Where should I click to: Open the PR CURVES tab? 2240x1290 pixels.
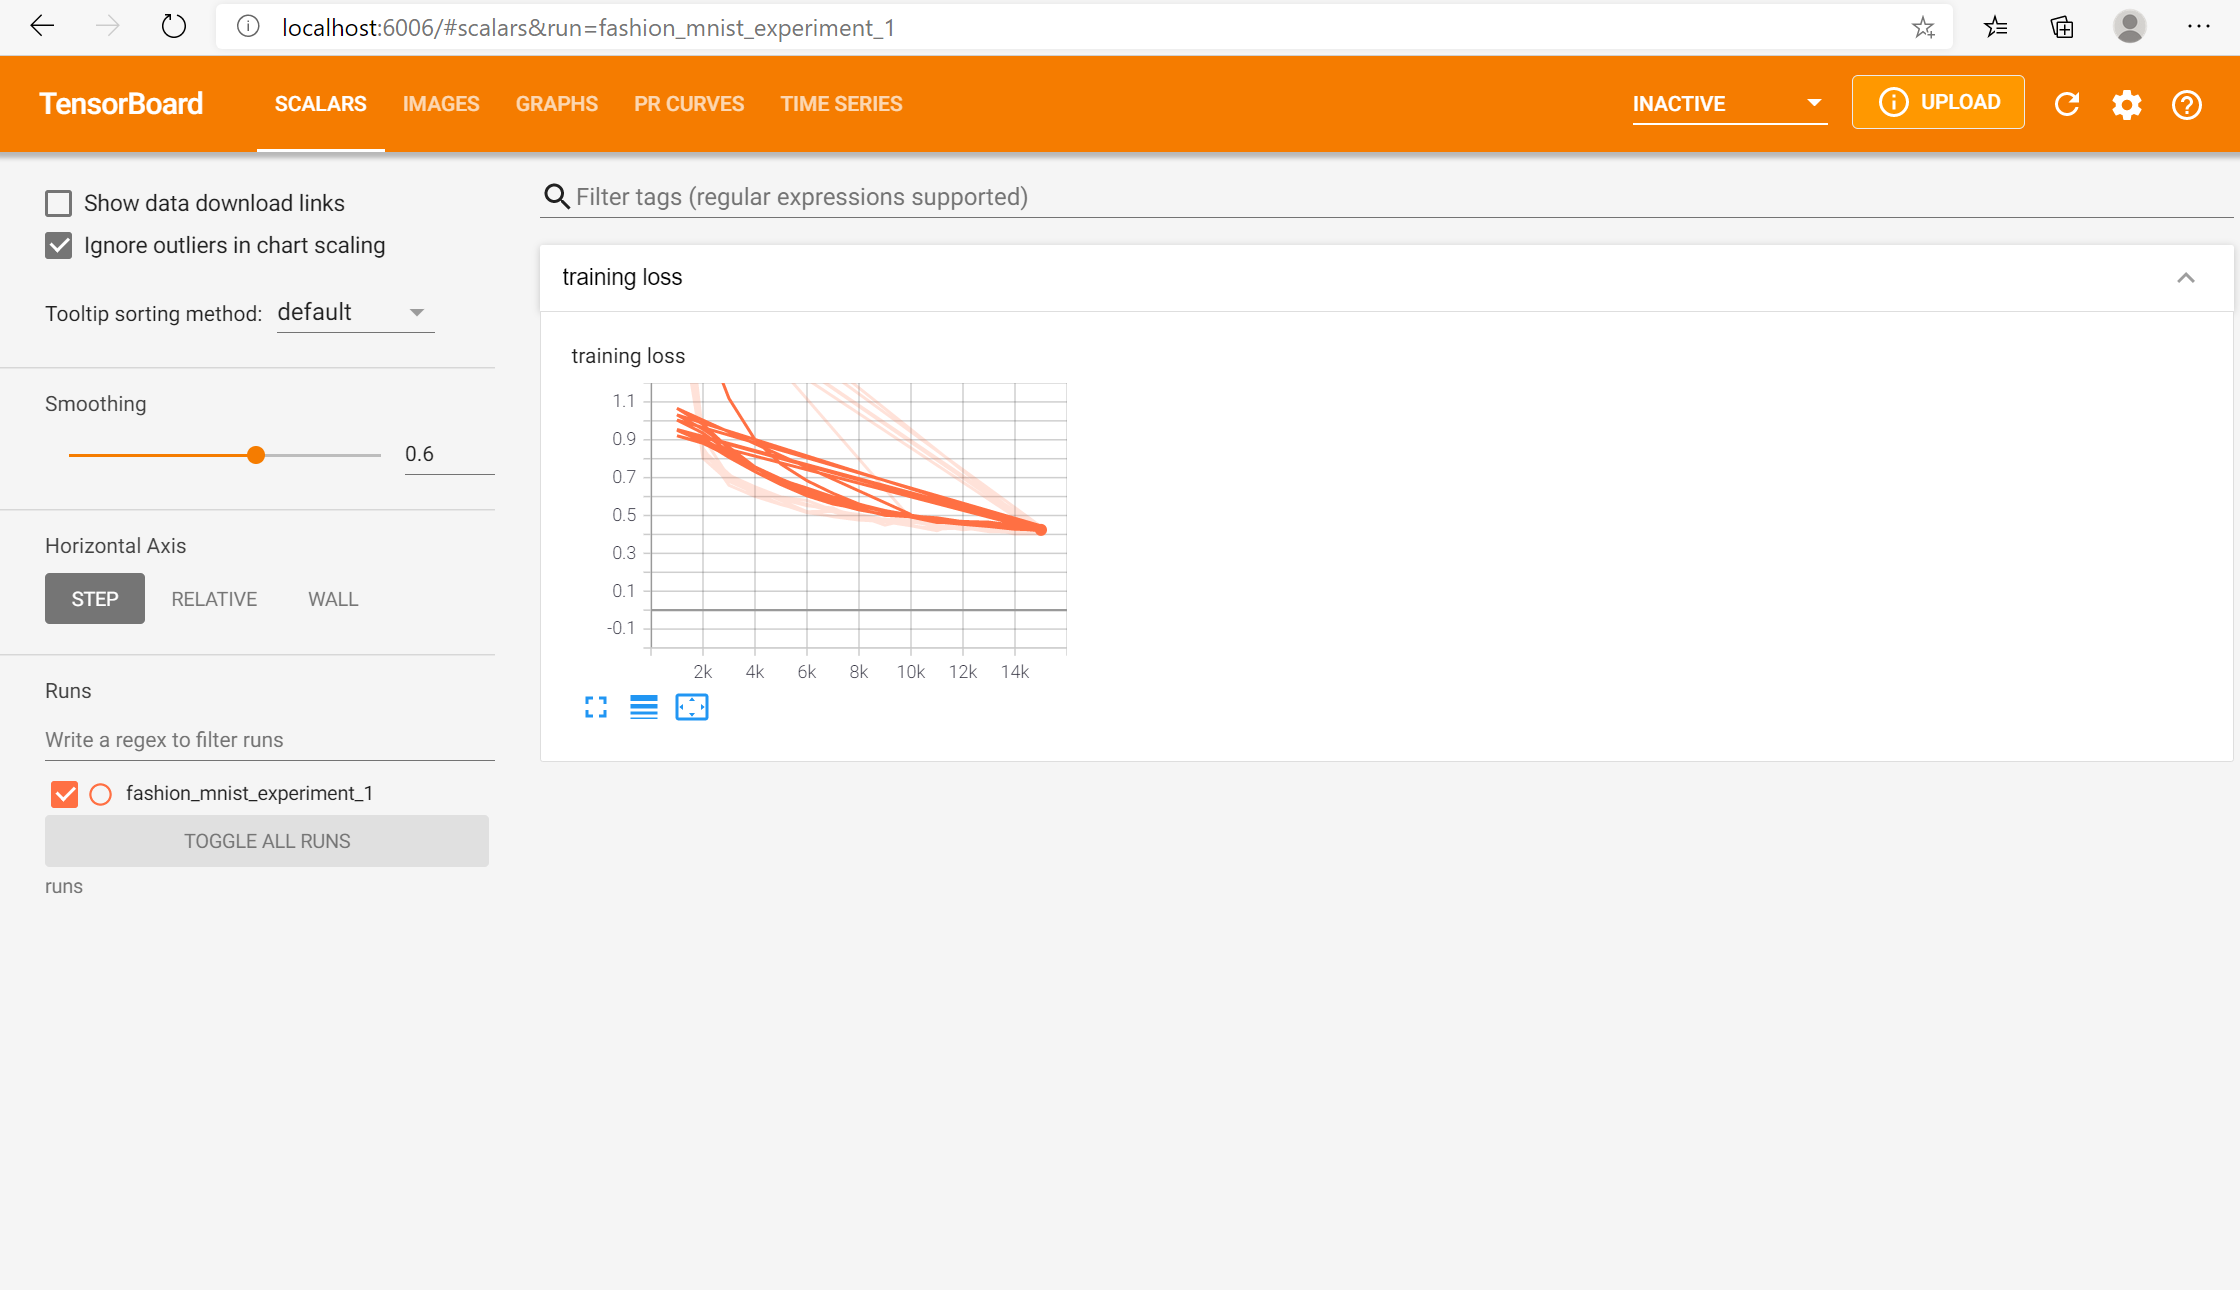tap(689, 104)
